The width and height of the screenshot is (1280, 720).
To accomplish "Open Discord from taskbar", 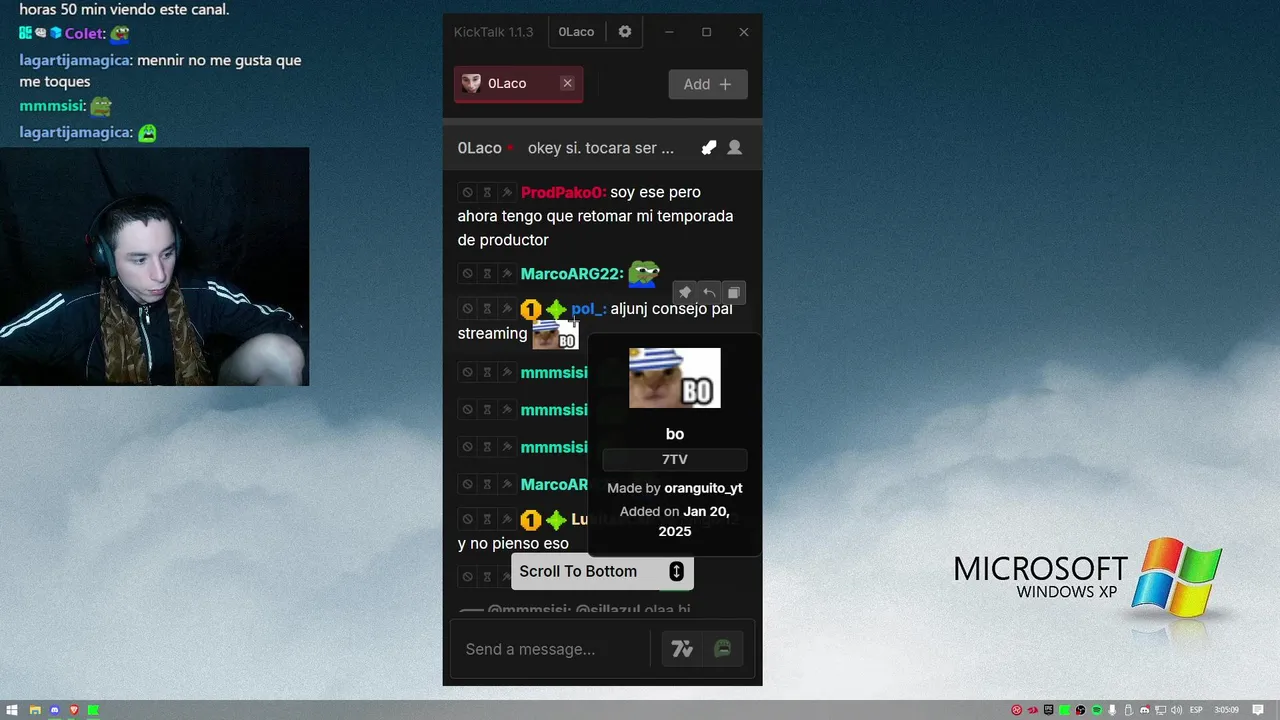I will (x=55, y=710).
